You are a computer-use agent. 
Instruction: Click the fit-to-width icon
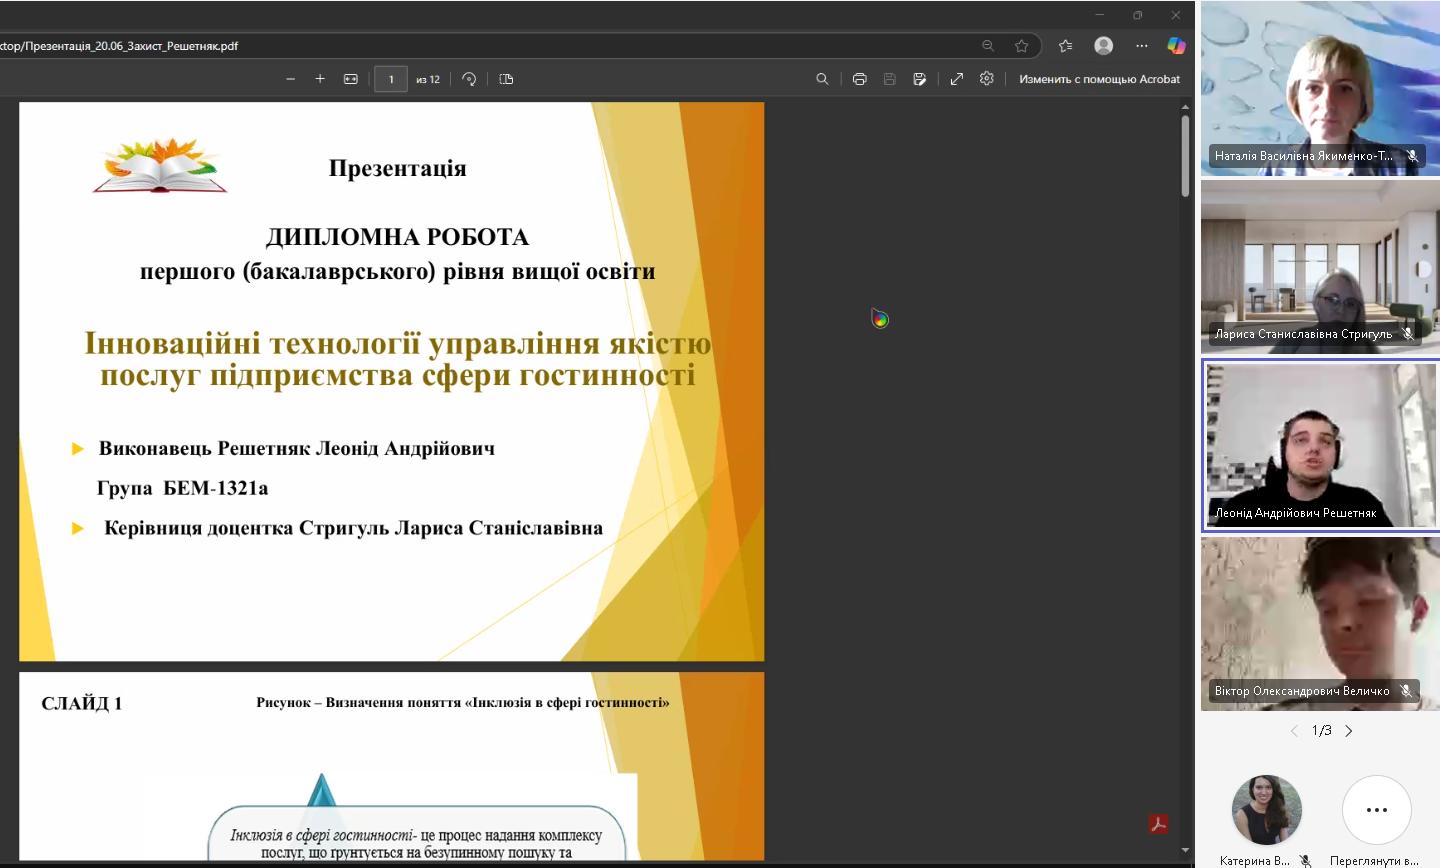351,79
